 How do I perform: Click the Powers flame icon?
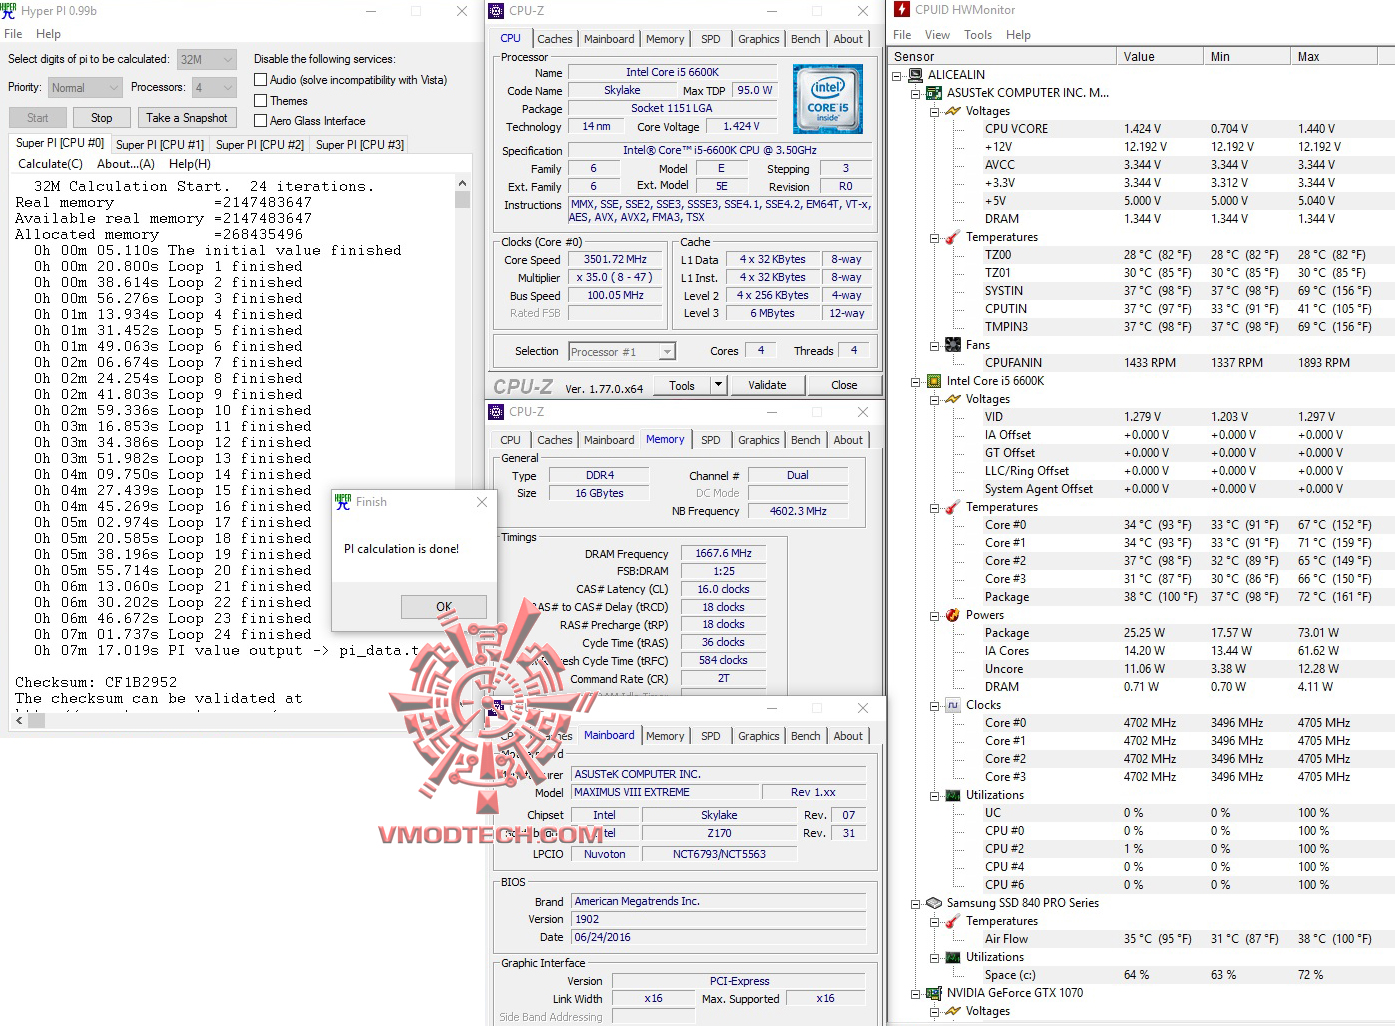pos(953,615)
